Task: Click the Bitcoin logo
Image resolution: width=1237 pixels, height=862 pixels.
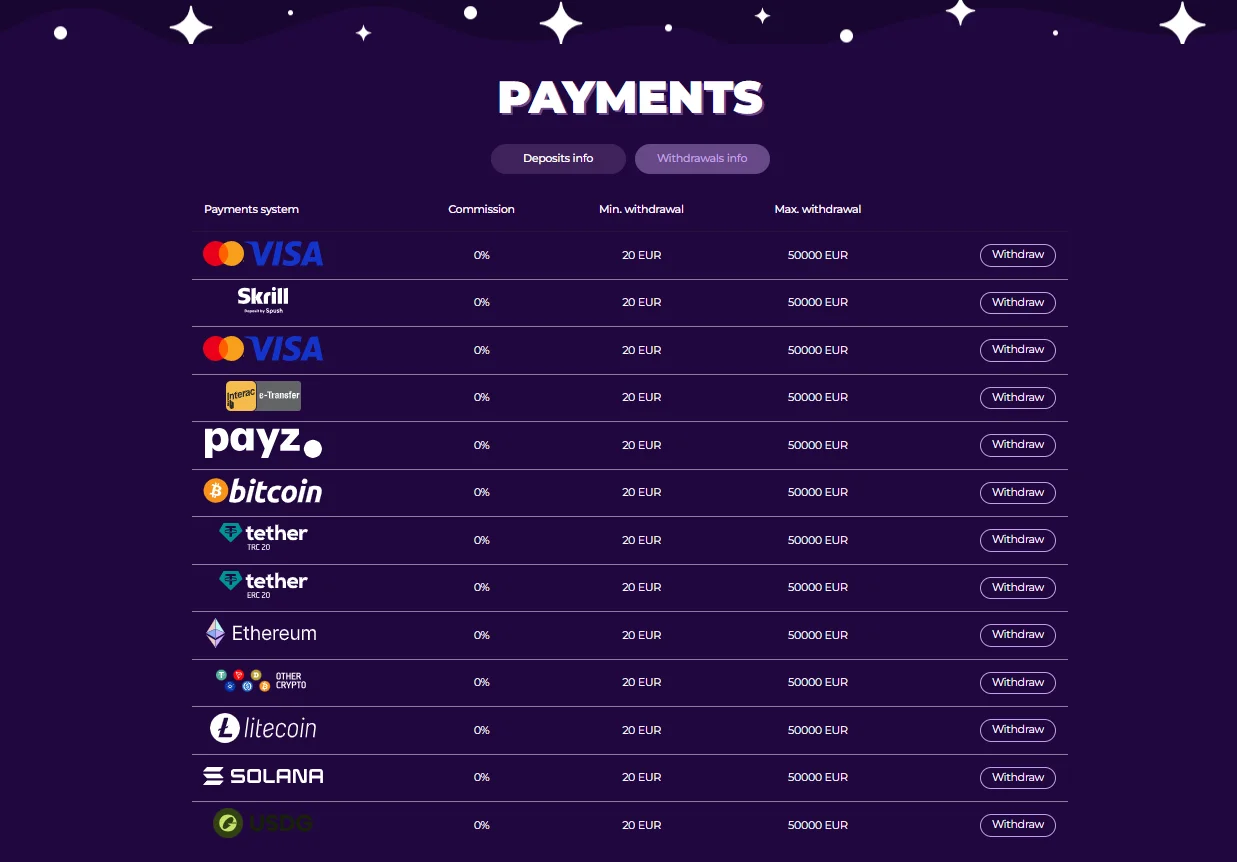Action: pos(263,491)
